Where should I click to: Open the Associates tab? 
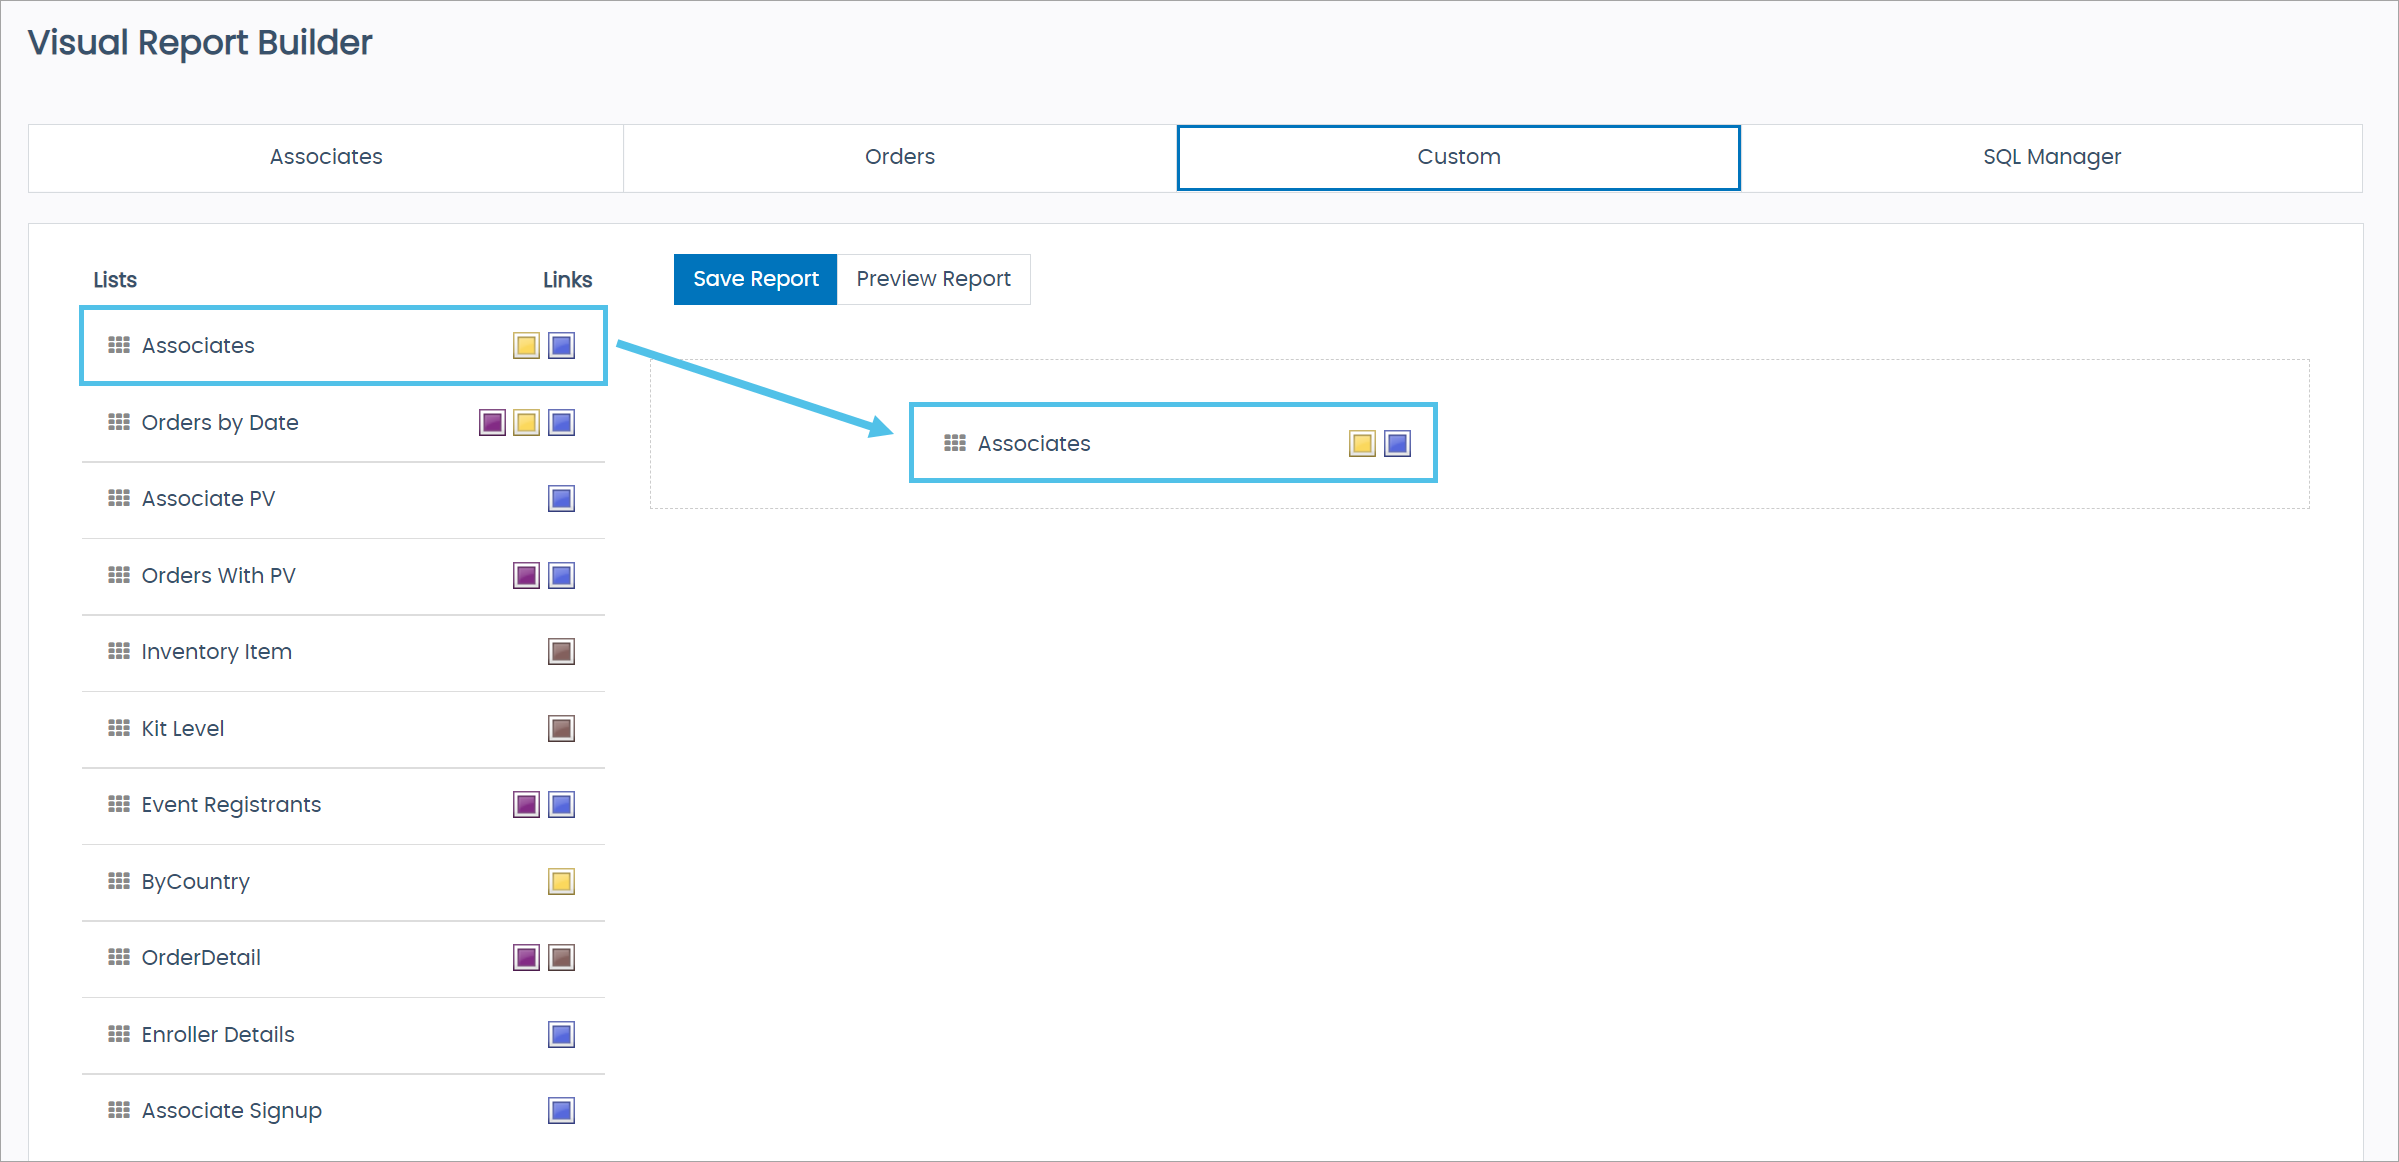pos(325,157)
